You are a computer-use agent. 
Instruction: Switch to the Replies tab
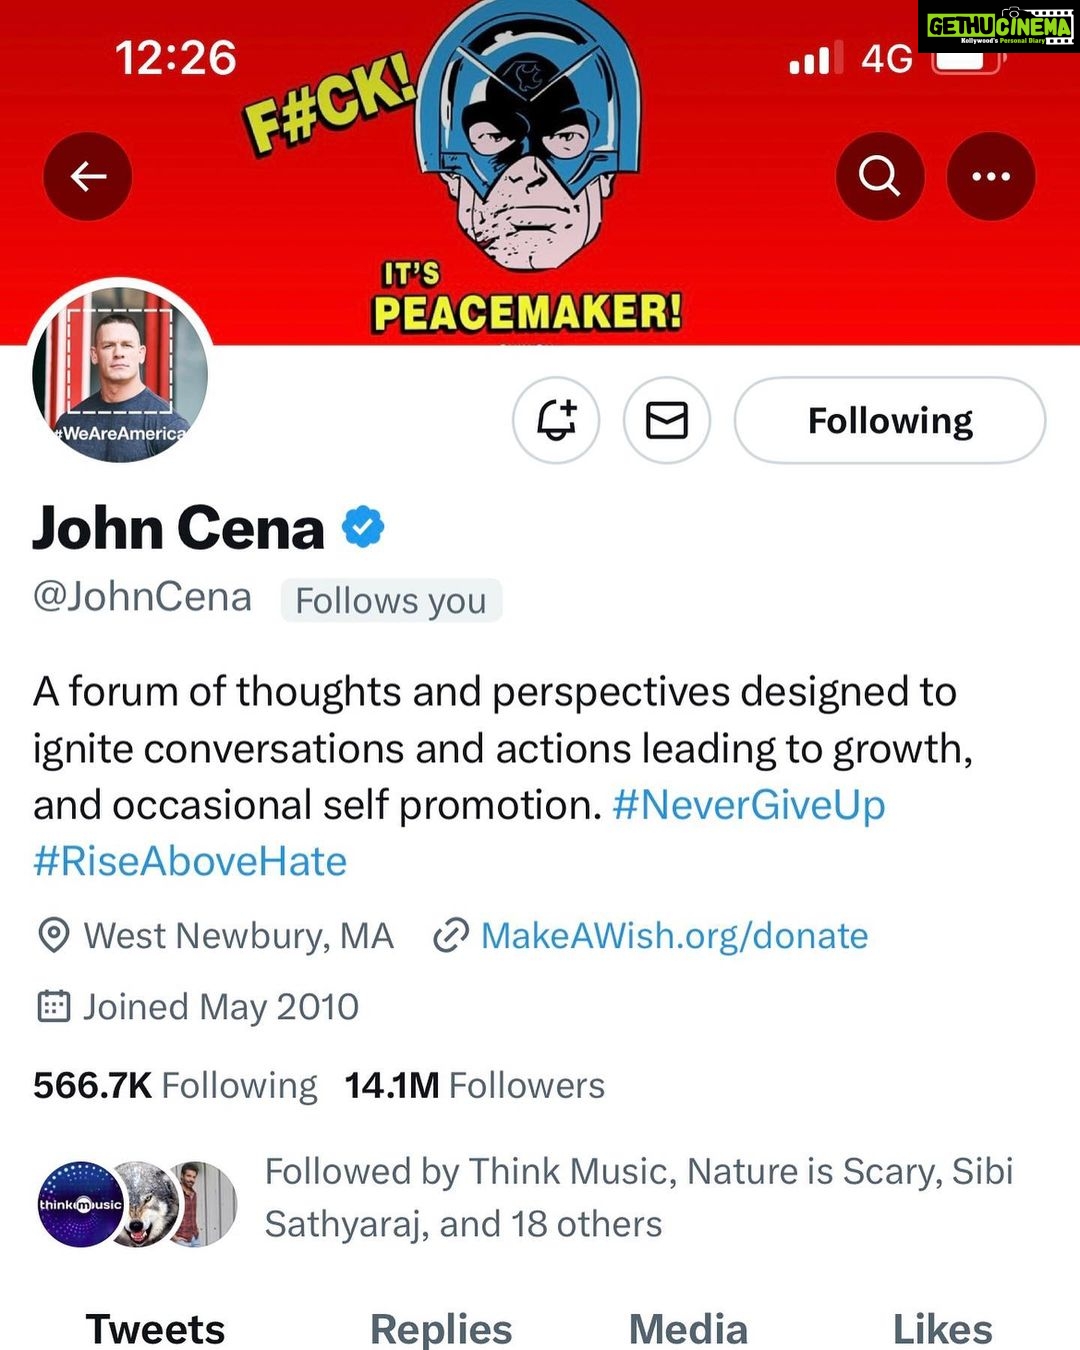pos(441,1329)
